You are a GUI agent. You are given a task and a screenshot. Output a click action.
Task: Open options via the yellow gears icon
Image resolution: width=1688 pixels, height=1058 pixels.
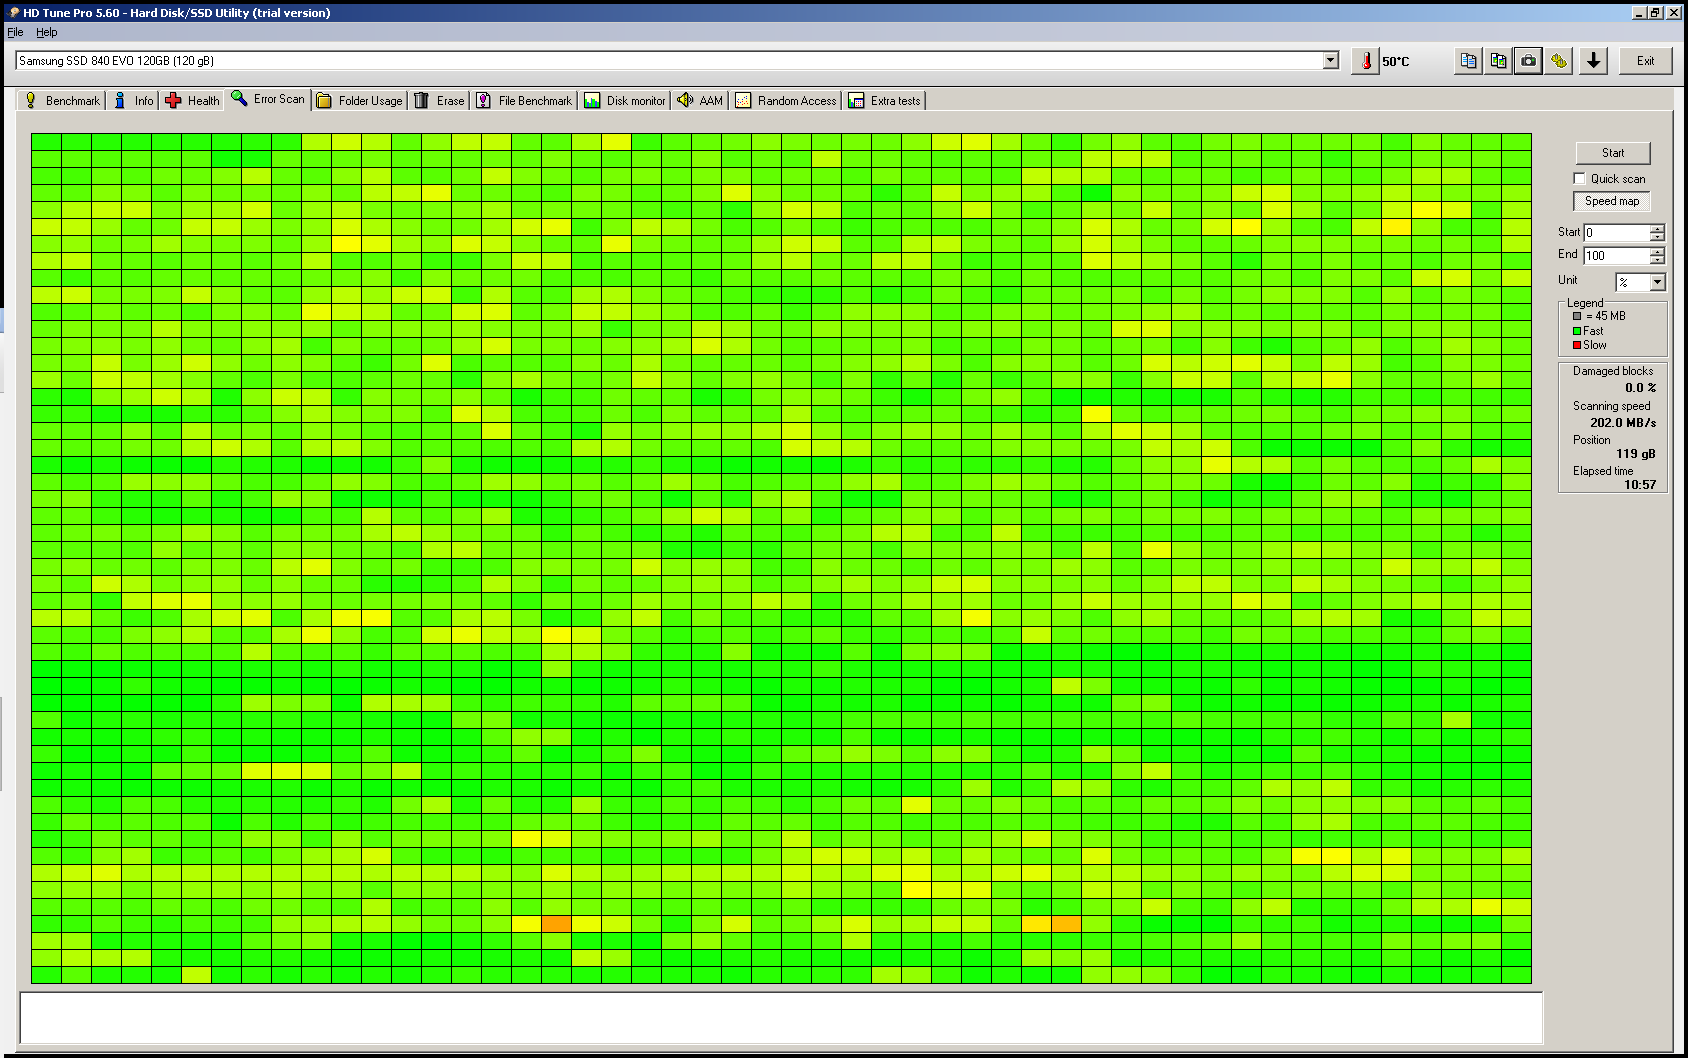[x=1558, y=61]
